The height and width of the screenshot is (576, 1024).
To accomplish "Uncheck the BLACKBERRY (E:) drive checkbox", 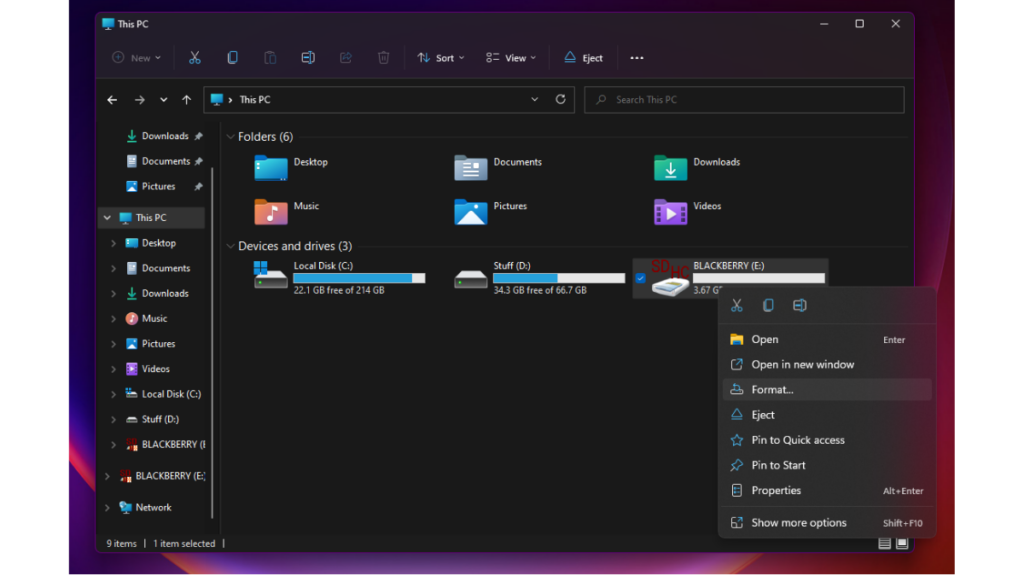I will (640, 279).
